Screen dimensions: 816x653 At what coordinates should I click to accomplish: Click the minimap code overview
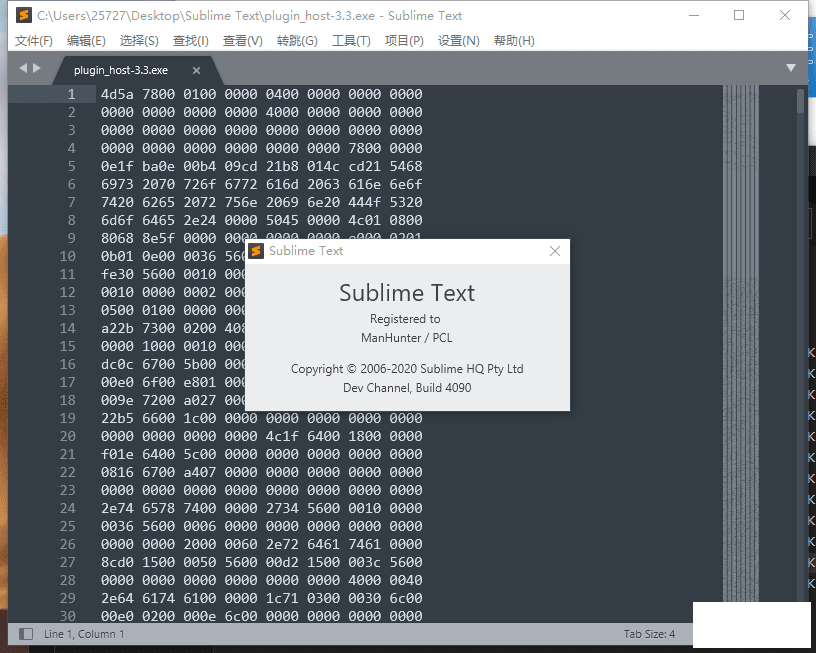741,343
